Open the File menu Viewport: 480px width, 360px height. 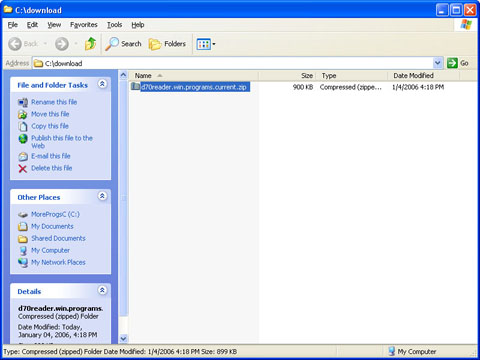[x=13, y=25]
